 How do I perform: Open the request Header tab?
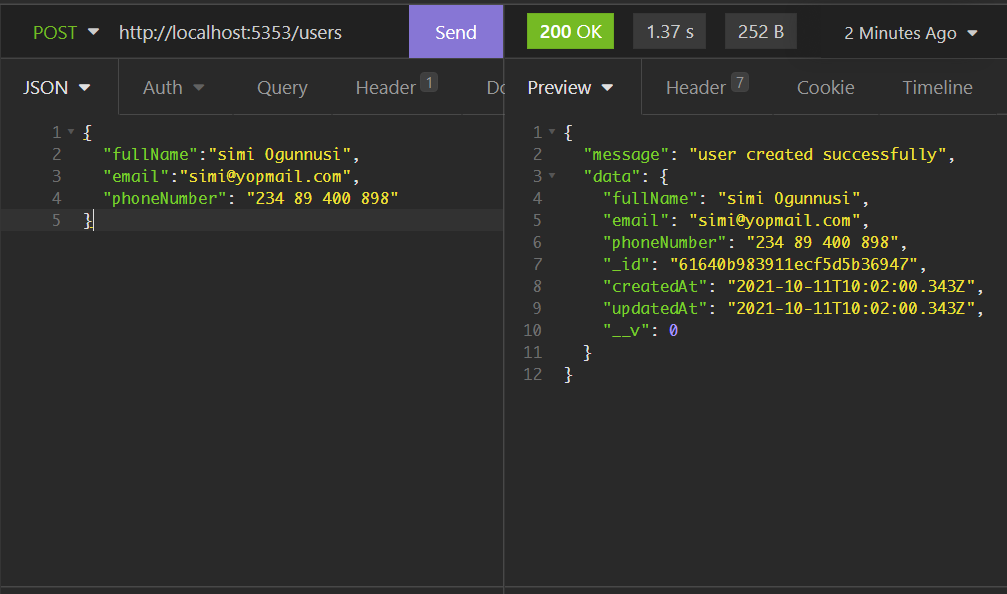pos(396,86)
